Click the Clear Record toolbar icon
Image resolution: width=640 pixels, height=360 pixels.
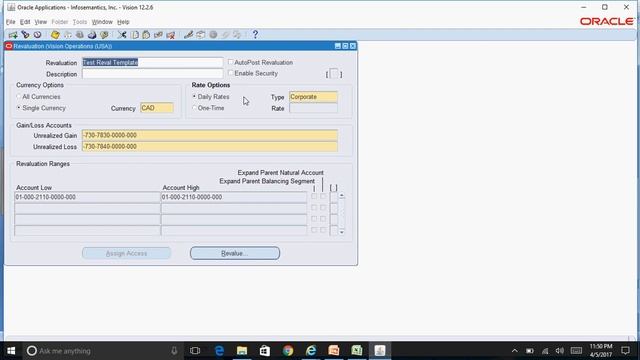tap(158, 35)
